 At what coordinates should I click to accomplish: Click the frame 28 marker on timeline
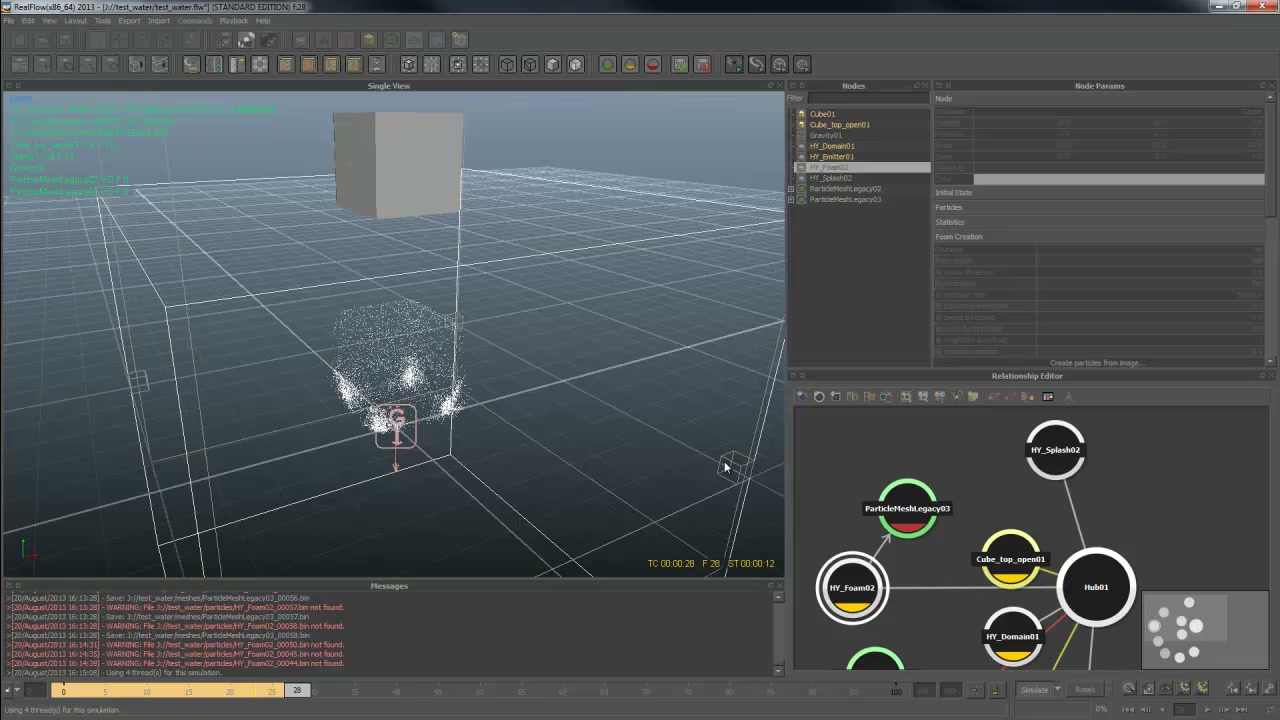[297, 691]
